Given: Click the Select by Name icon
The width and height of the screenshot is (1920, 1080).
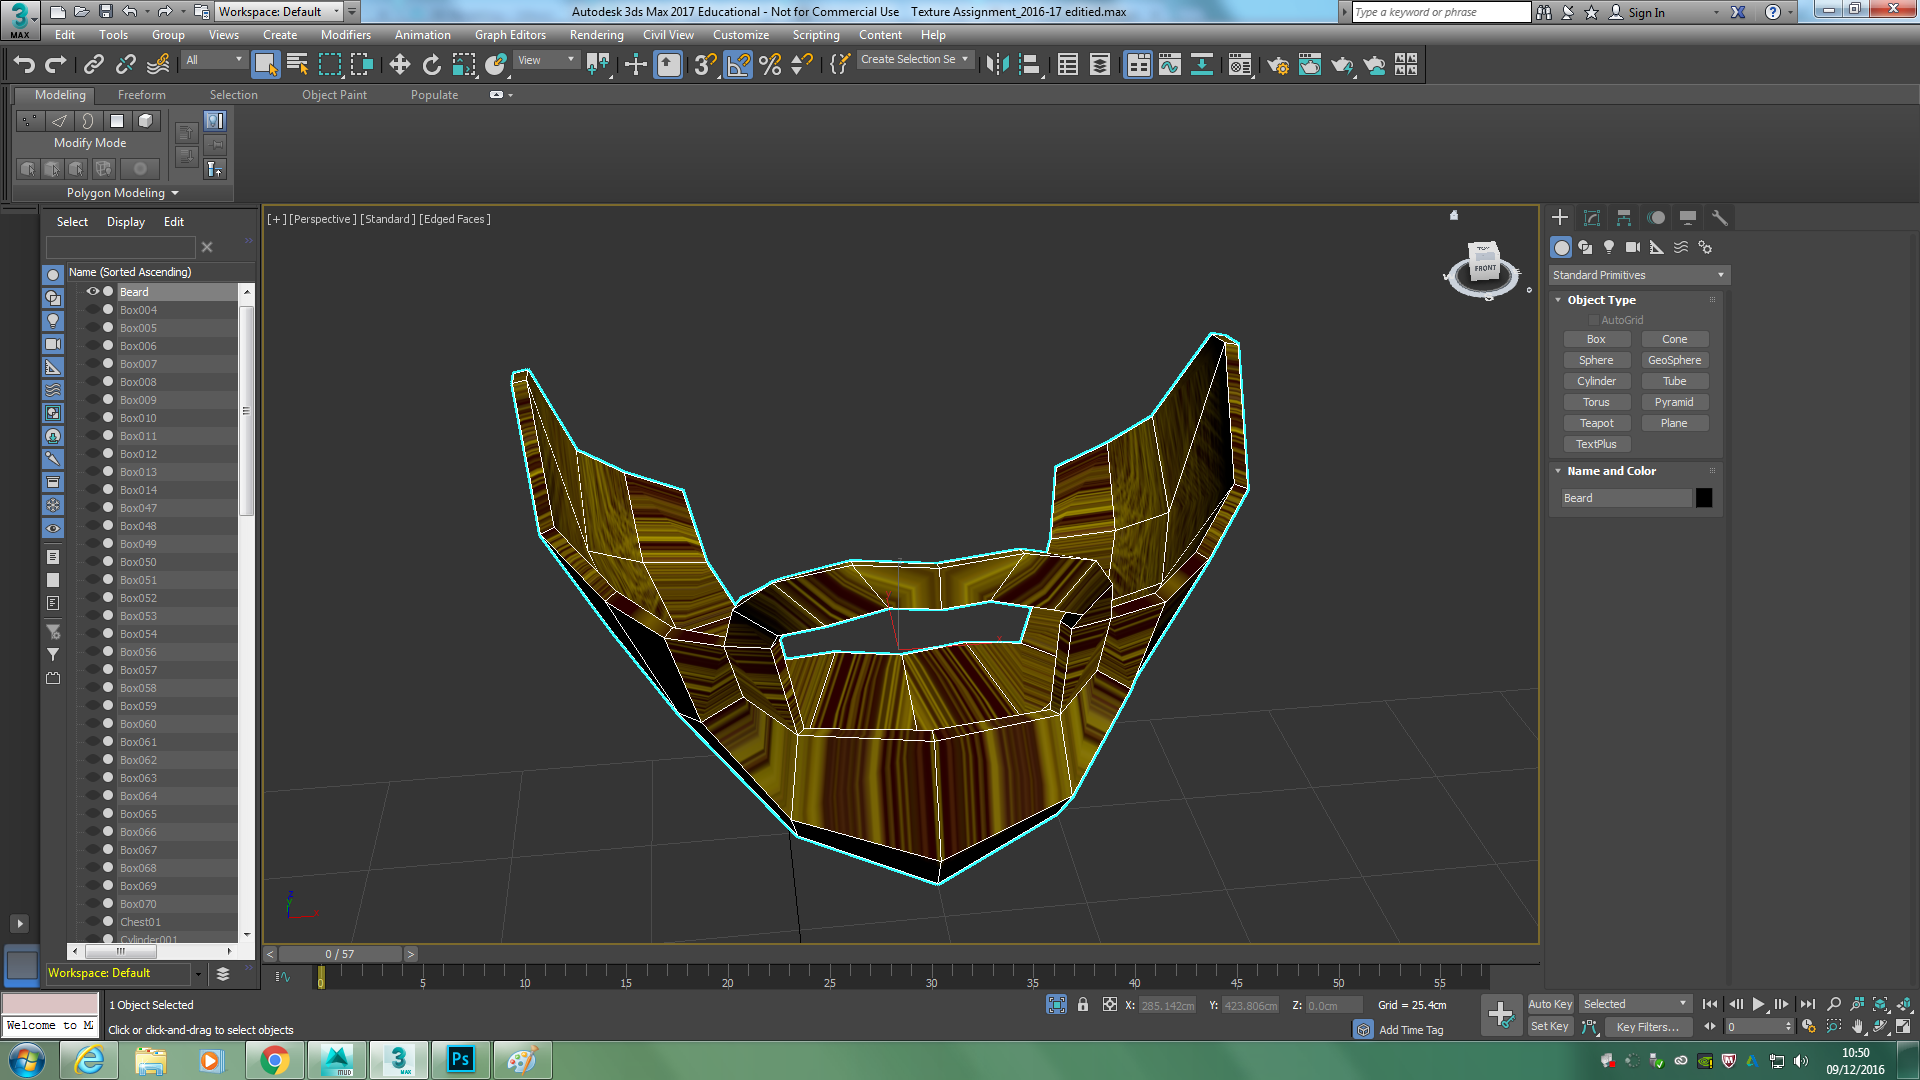Looking at the screenshot, I should (297, 65).
